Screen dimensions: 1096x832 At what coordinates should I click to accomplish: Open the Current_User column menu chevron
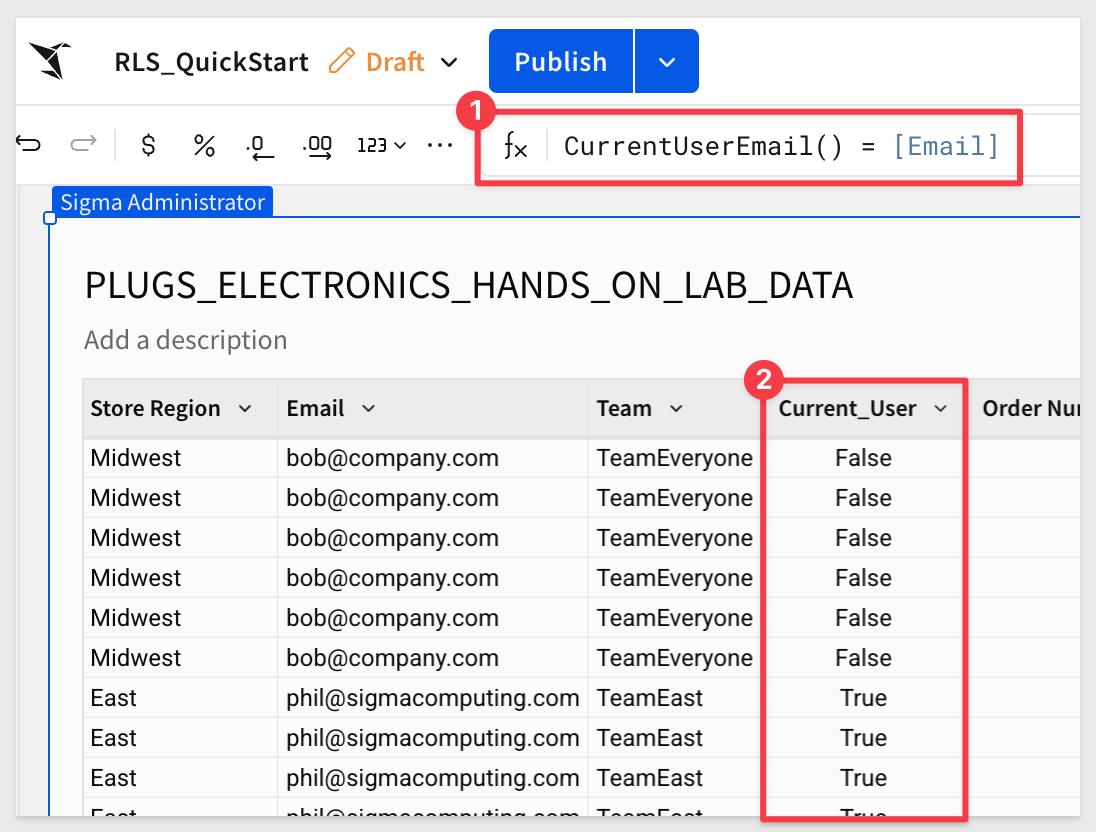pos(941,408)
